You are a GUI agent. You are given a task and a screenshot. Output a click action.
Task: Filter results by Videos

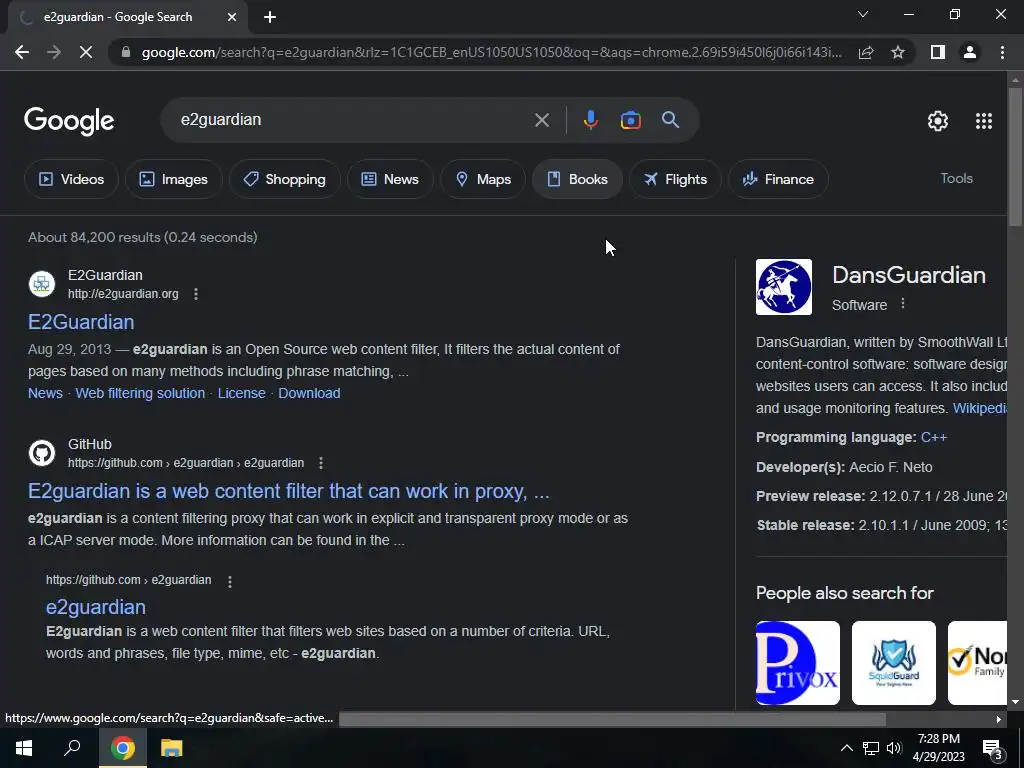(71, 179)
